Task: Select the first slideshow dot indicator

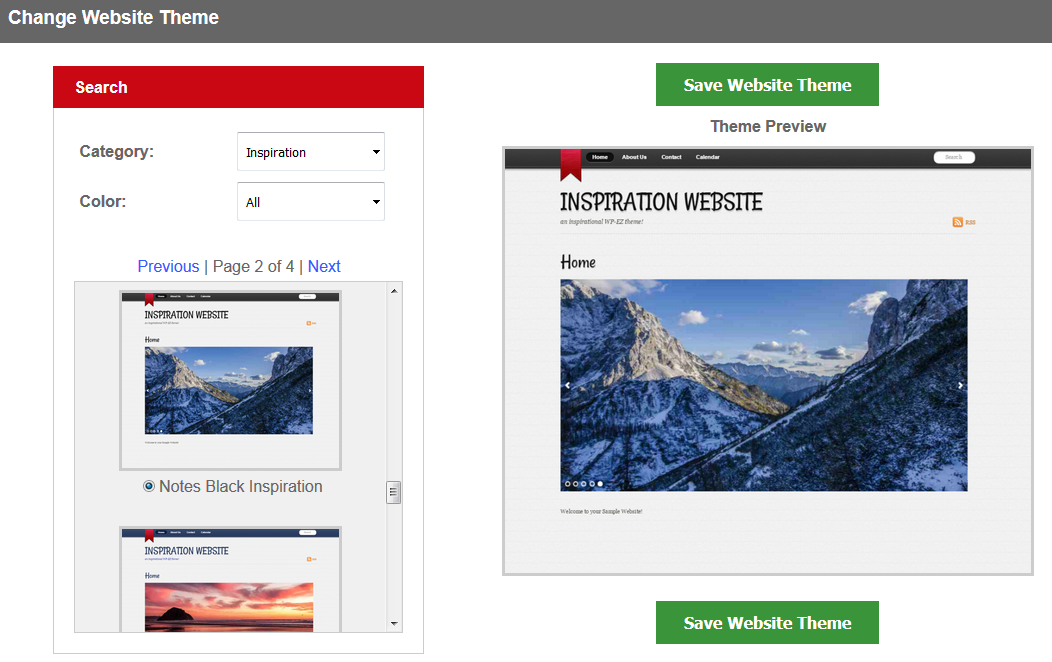Action: click(x=568, y=484)
